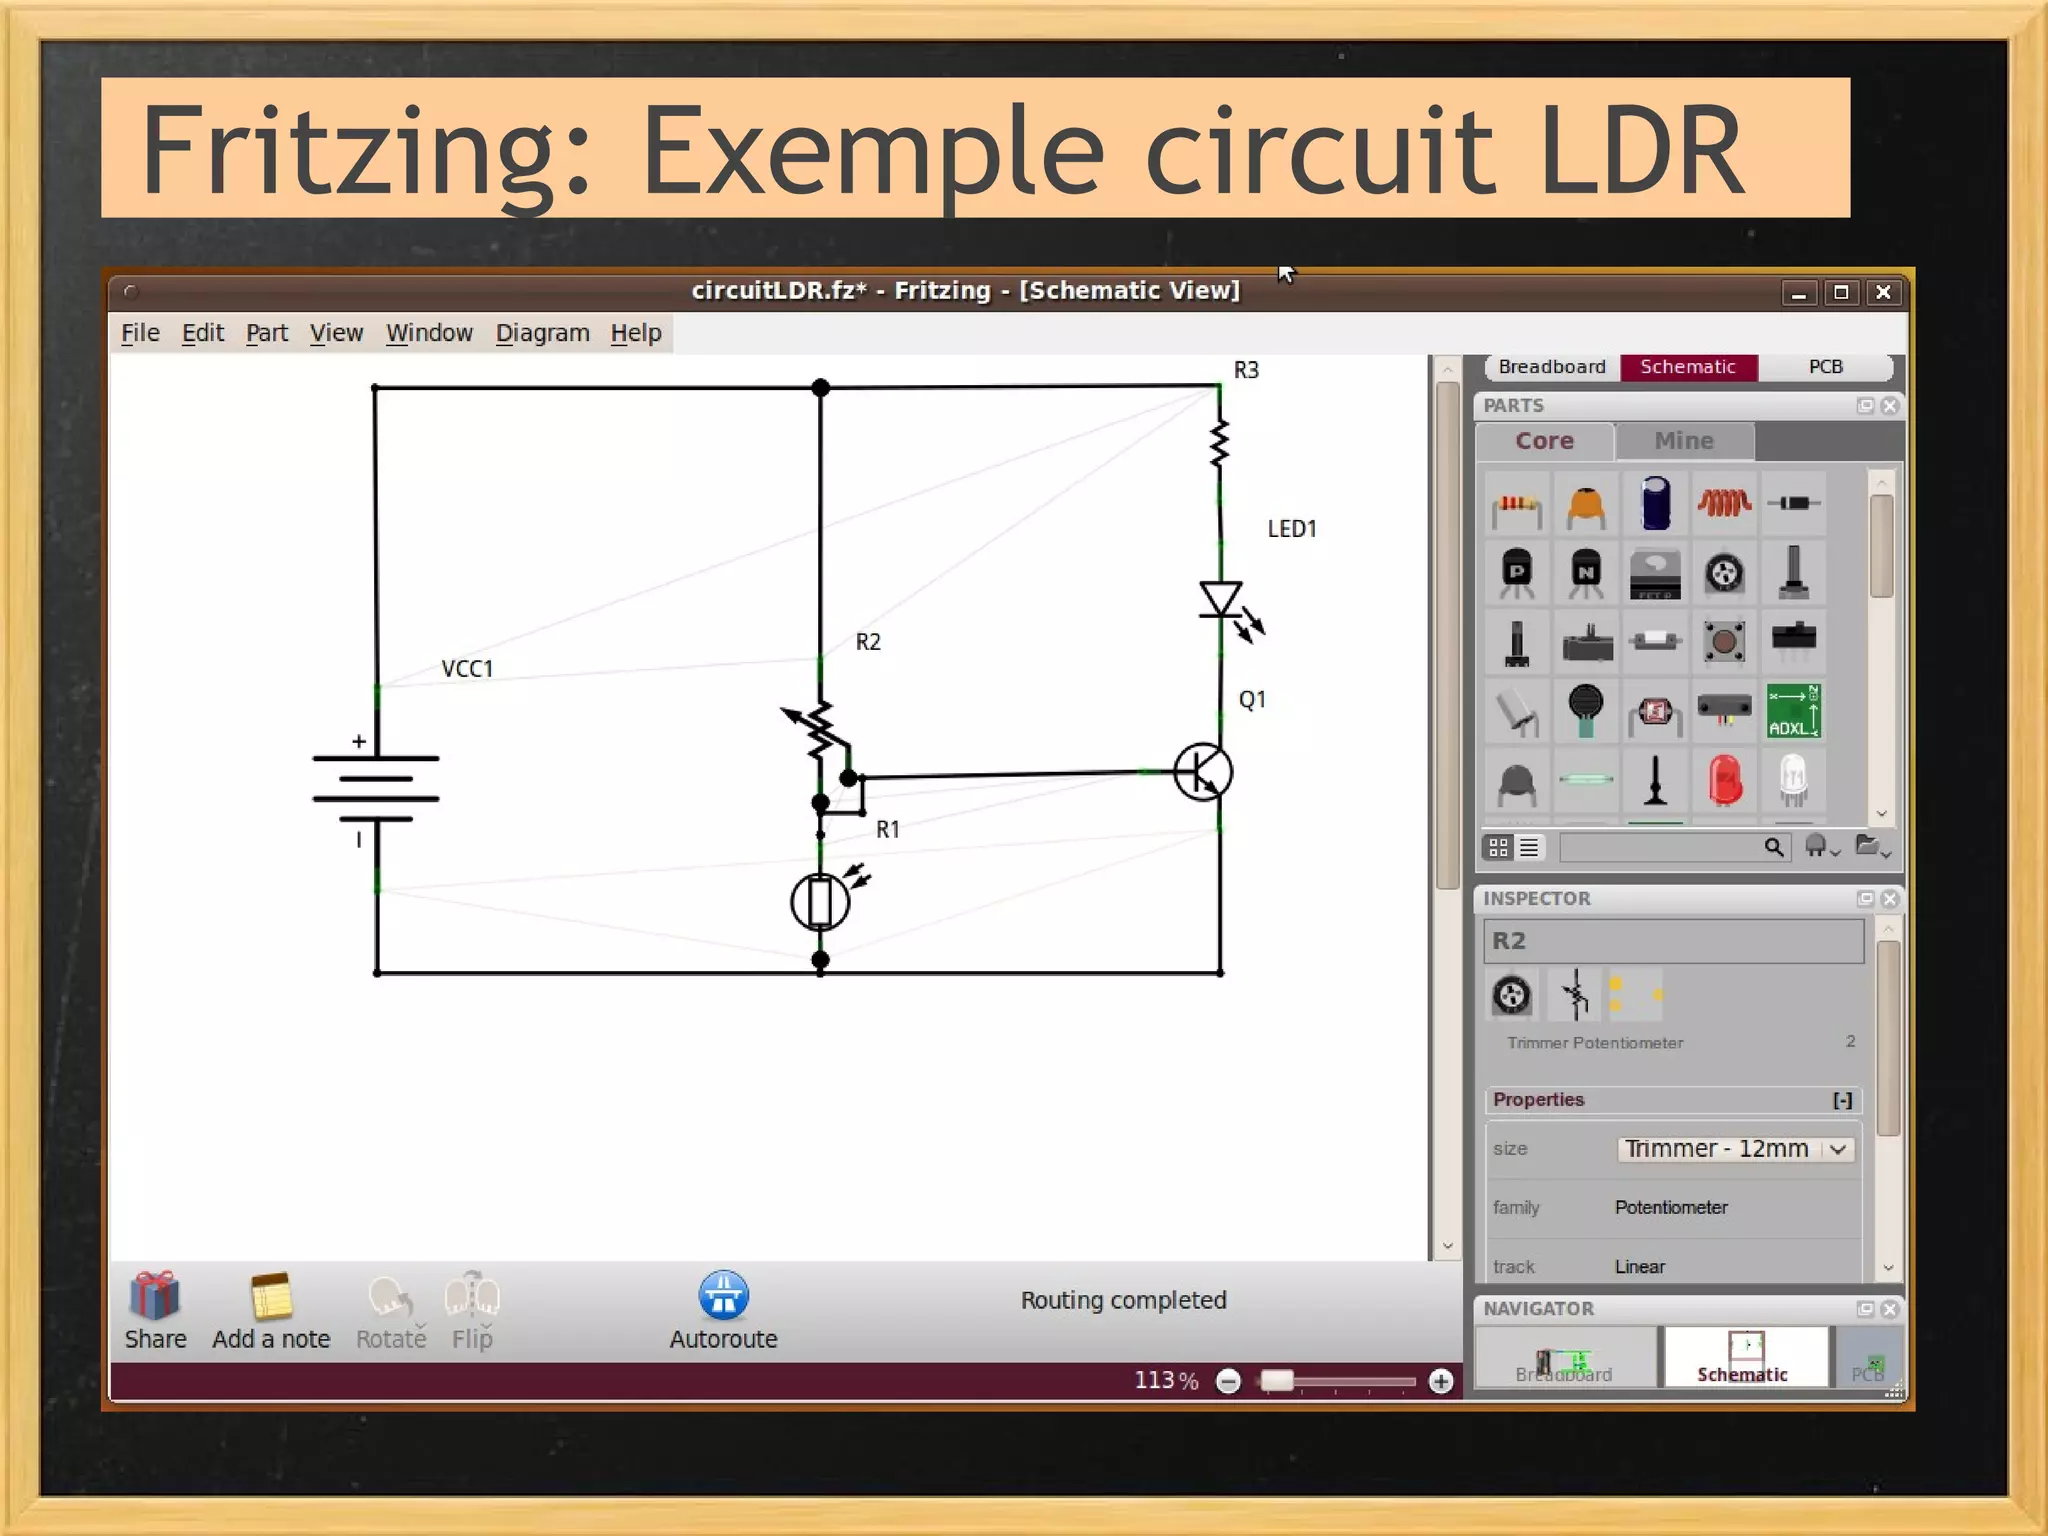Close the Parts panel
This screenshot has height=1536, width=2048.
pos(1889,406)
